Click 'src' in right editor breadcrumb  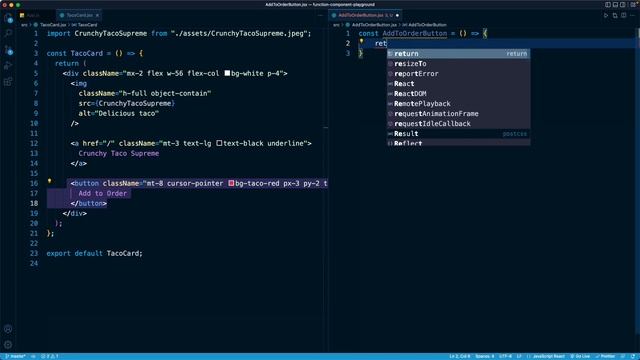336,25
